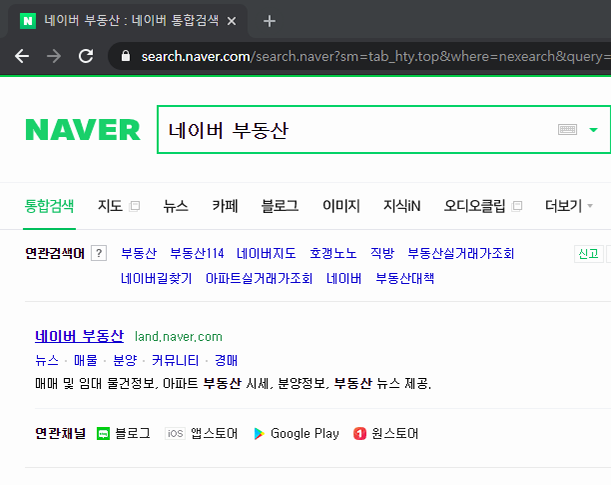
Task: Open the 앱스토어 related channel link
Action: 214,433
